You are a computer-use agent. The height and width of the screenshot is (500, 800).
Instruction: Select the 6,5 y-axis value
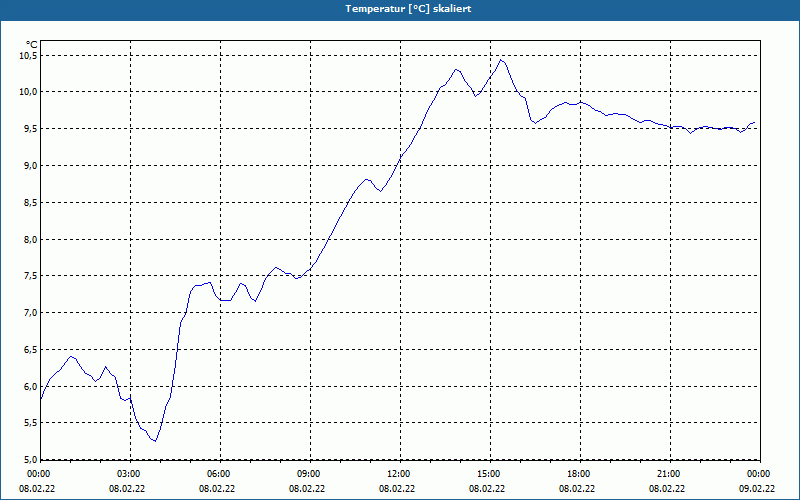click(31, 349)
